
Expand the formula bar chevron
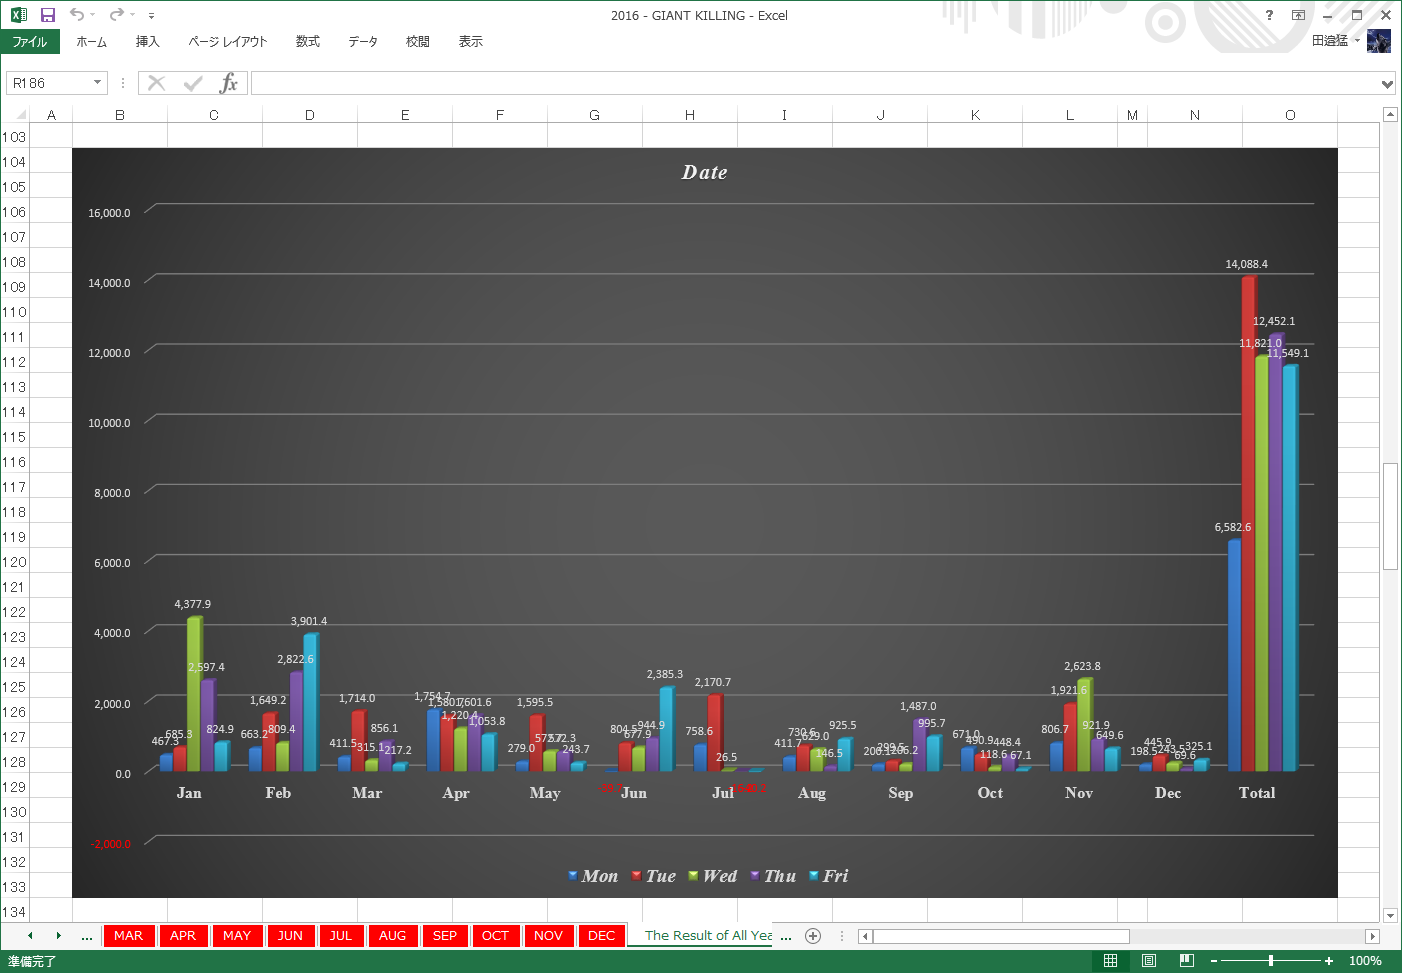[x=1387, y=84]
